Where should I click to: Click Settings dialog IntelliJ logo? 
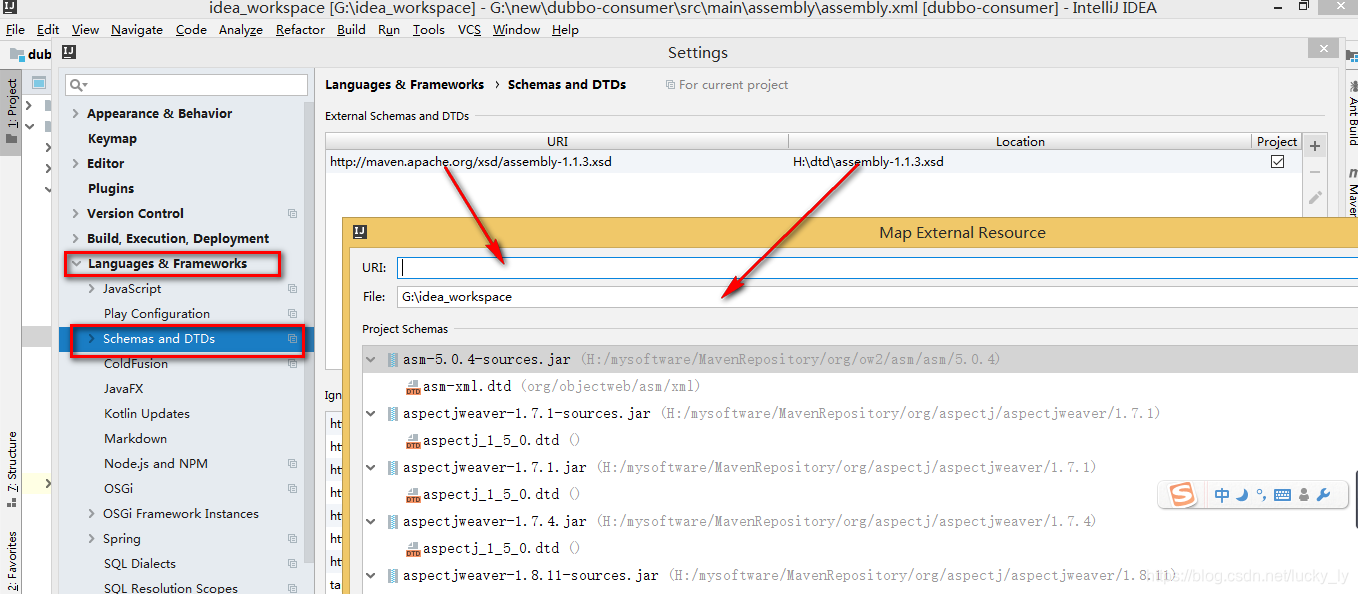pos(69,52)
